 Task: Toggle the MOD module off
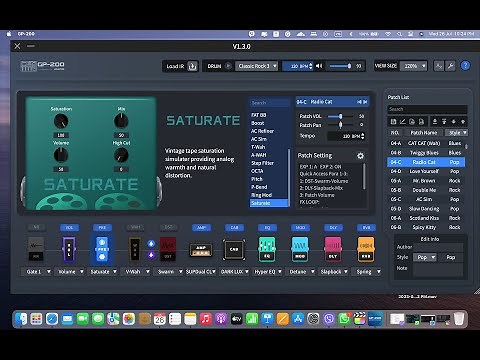tap(300, 228)
